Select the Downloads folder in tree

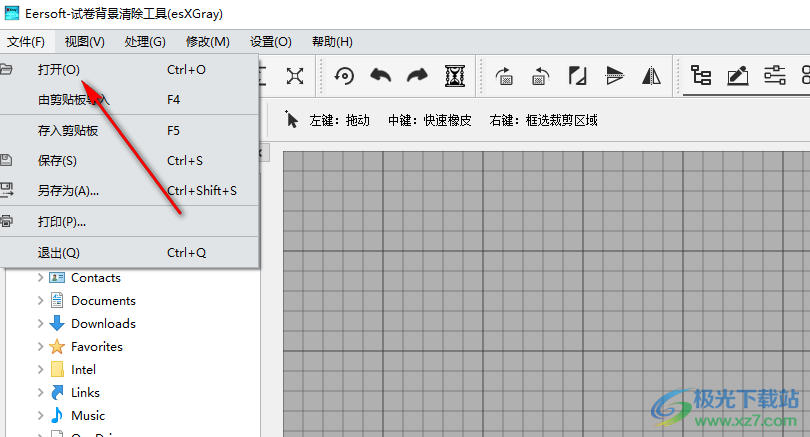tap(103, 324)
